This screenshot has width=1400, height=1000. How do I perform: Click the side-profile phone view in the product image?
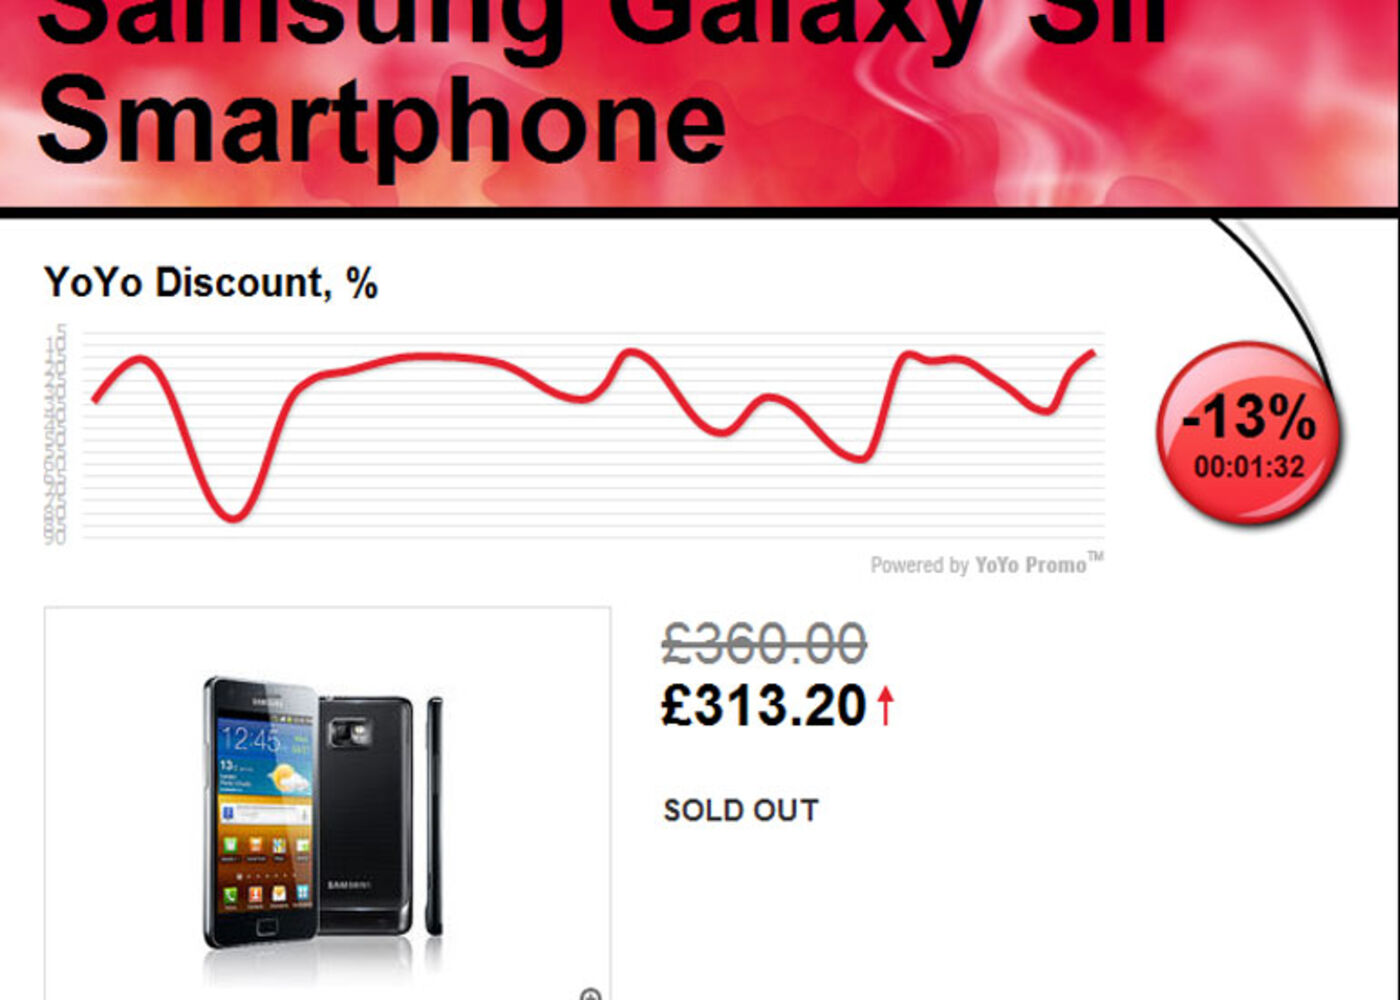coord(434,816)
